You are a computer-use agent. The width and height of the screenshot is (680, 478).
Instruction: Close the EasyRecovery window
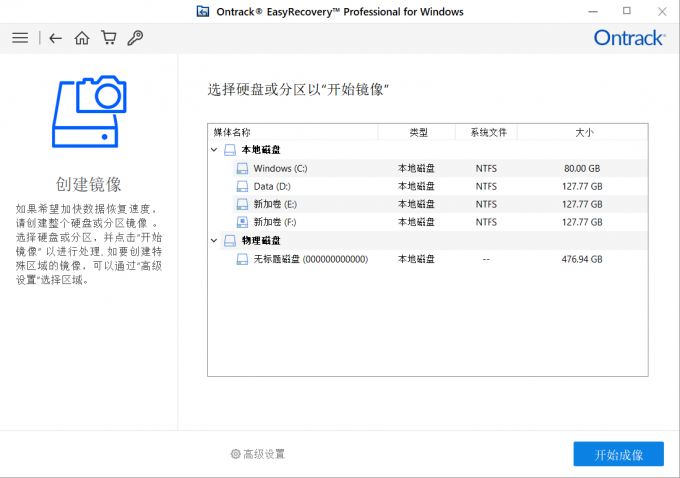coord(662,12)
